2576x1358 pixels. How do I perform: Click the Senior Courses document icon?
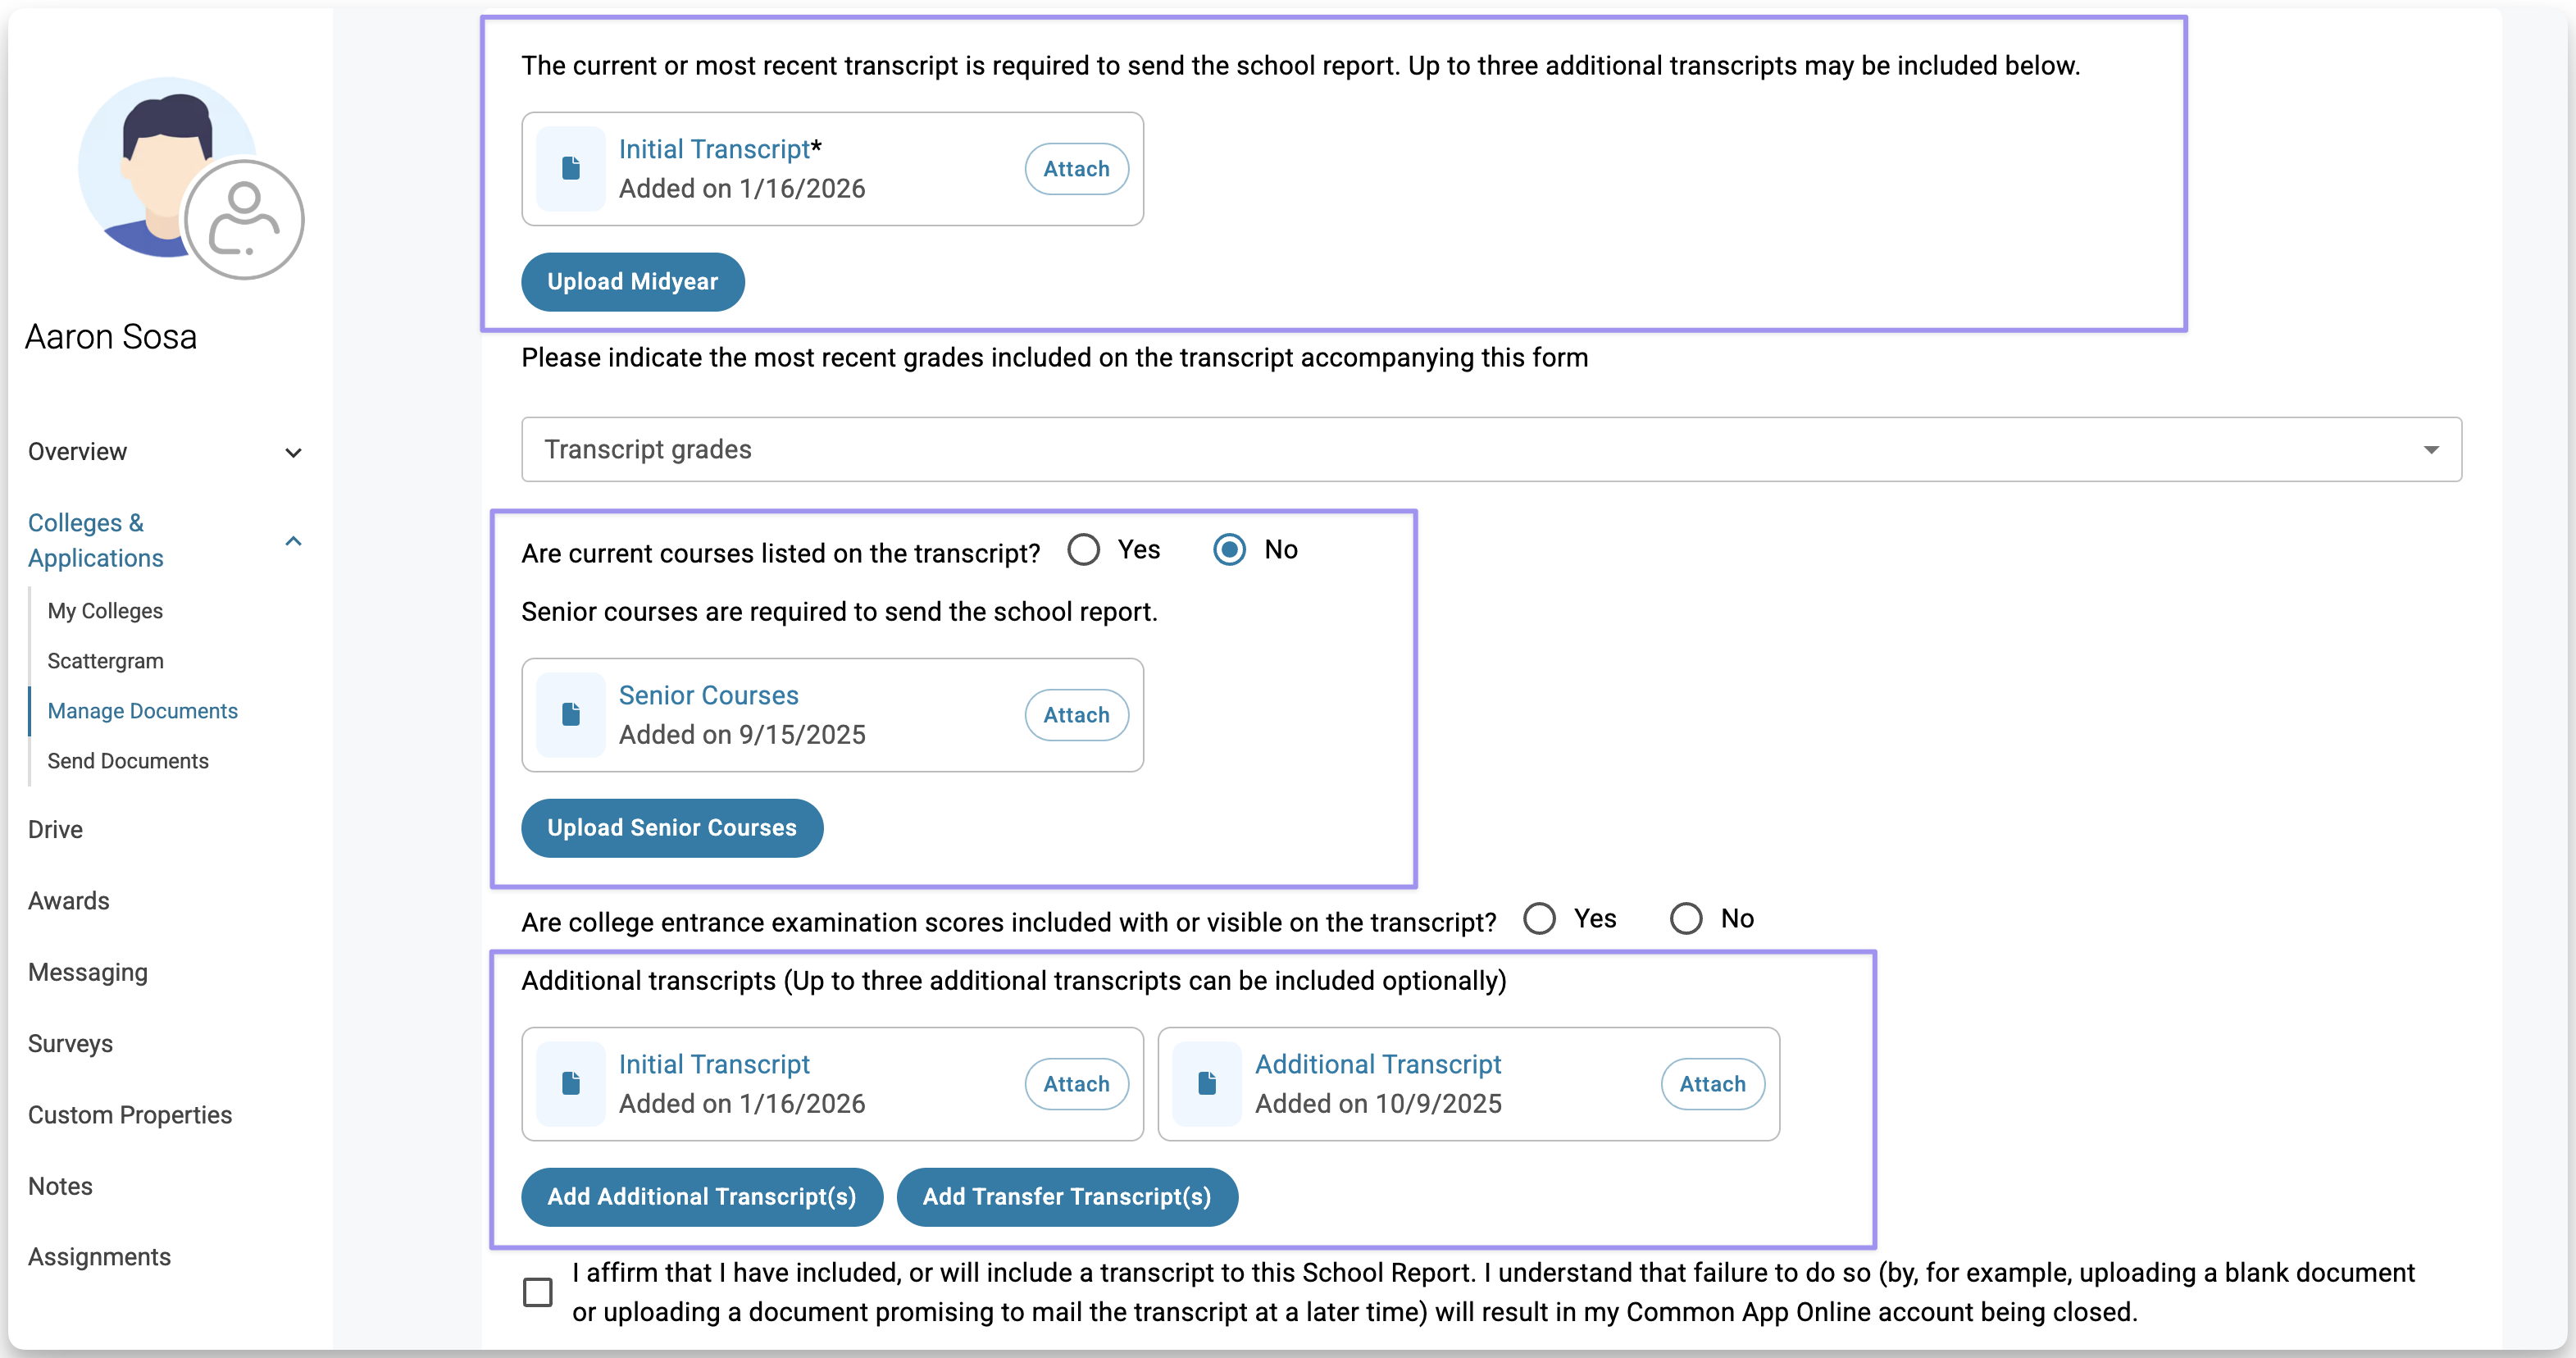[x=571, y=714]
